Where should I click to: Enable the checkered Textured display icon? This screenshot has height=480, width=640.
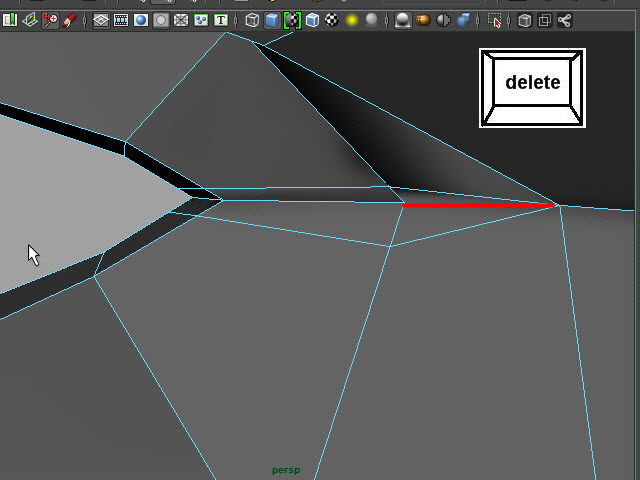point(332,20)
